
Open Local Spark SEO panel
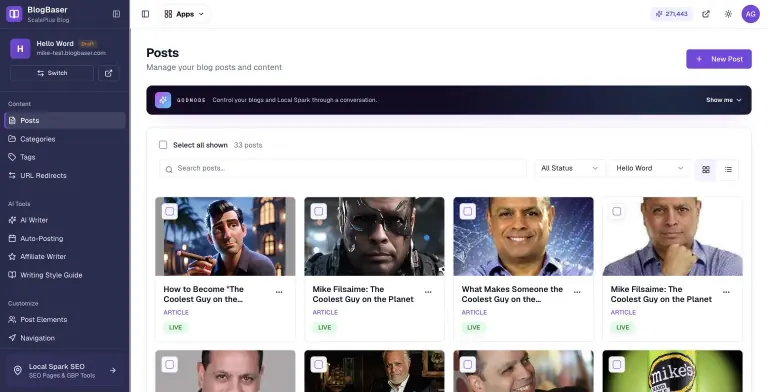pos(65,370)
